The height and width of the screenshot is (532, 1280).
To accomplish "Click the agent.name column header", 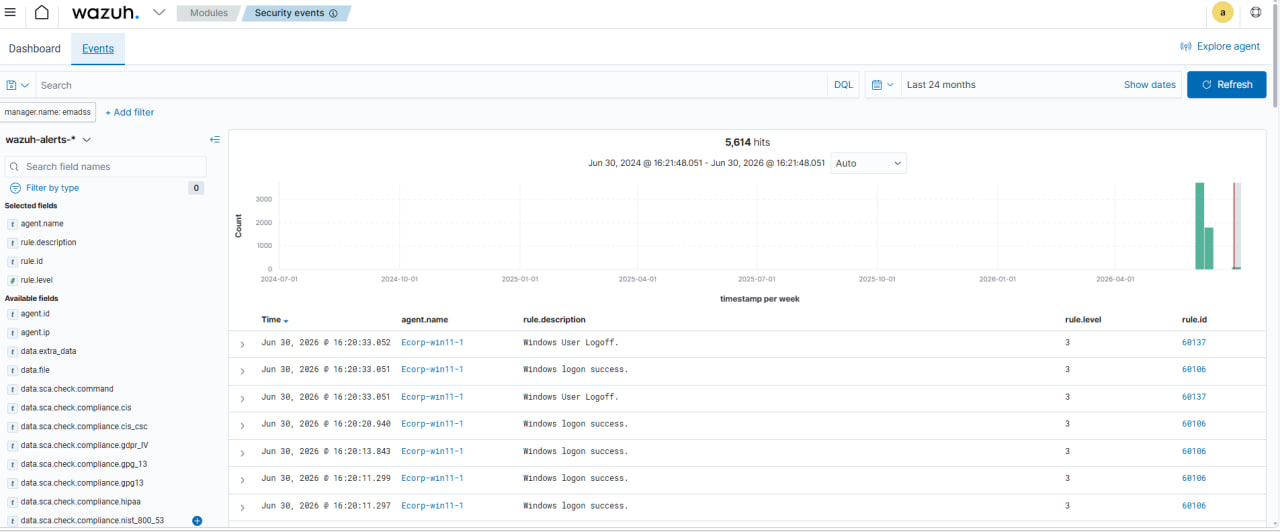I will click(x=424, y=320).
